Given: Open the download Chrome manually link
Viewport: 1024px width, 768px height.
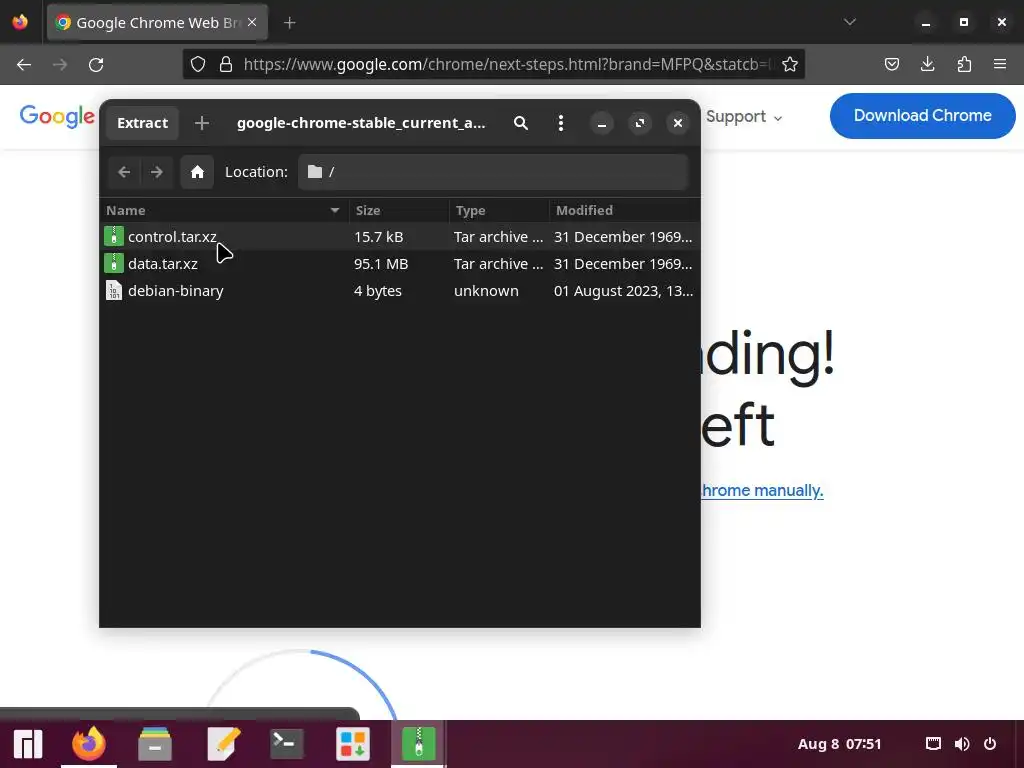Looking at the screenshot, I should [x=762, y=490].
